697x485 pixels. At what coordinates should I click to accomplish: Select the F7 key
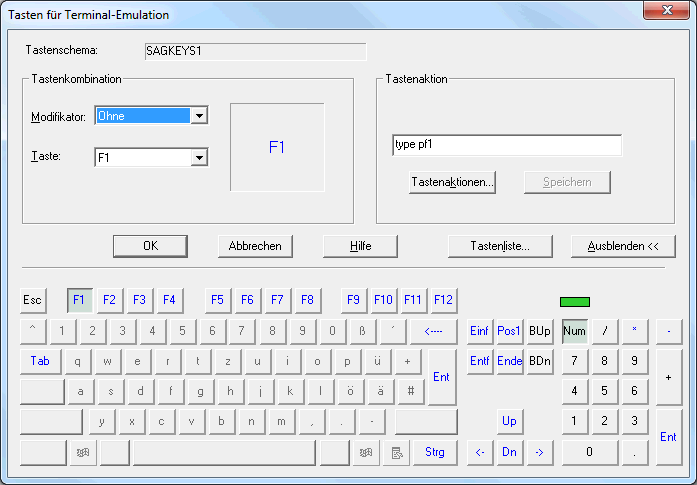tap(277, 300)
